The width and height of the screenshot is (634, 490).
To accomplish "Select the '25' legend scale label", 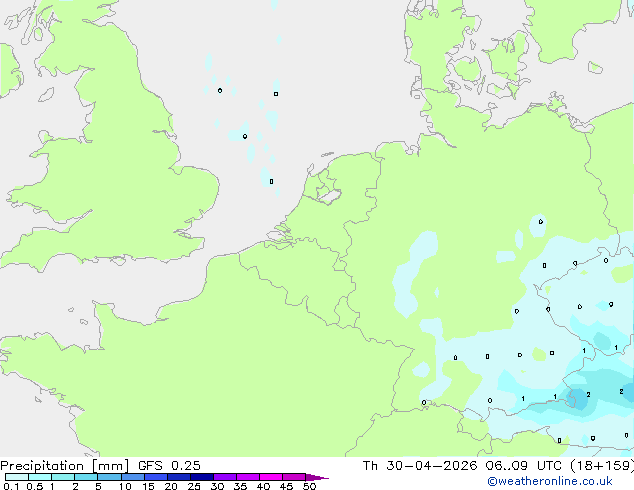I will (194, 486).
